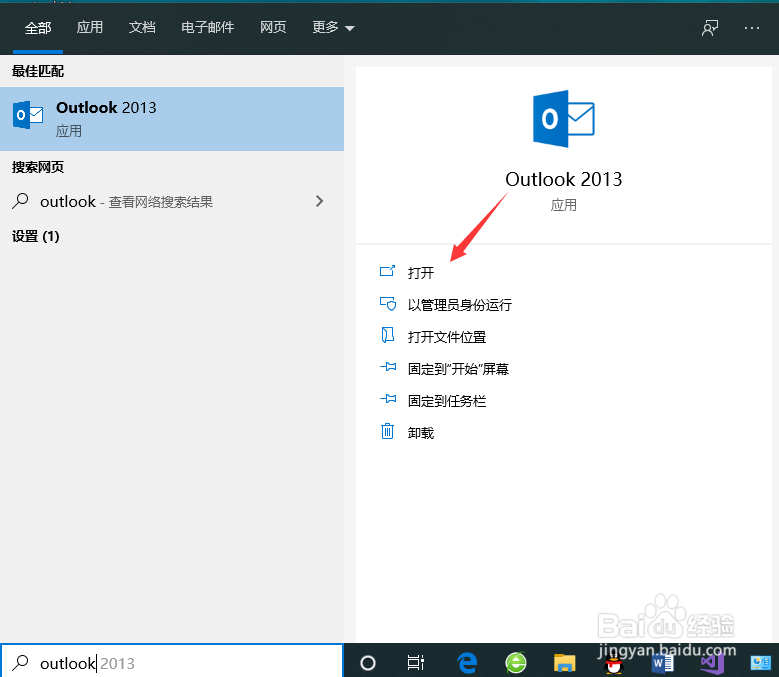Open File Explorer from taskbar

[564, 663]
